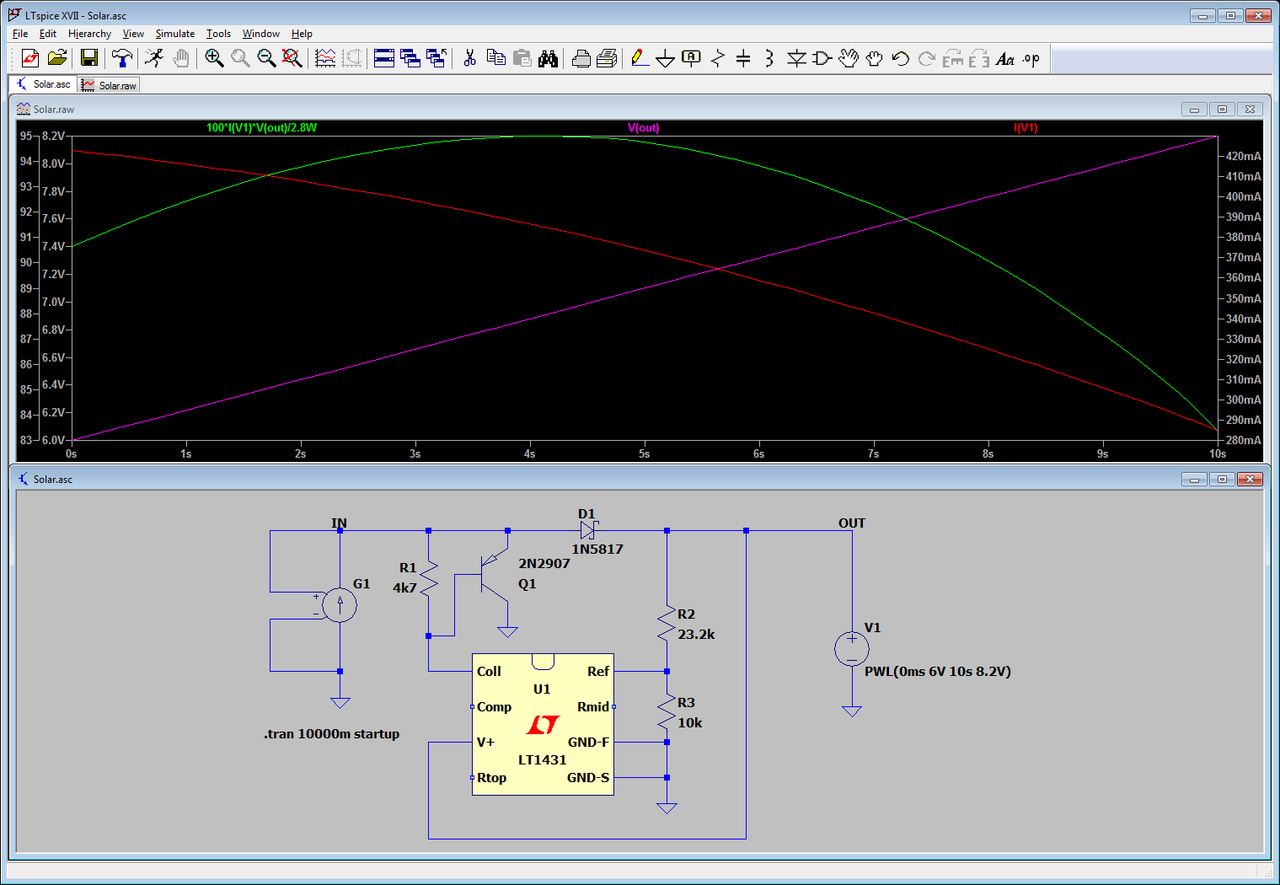The height and width of the screenshot is (885, 1280).
Task: Click the pick visible traces icon
Action: coord(325,58)
